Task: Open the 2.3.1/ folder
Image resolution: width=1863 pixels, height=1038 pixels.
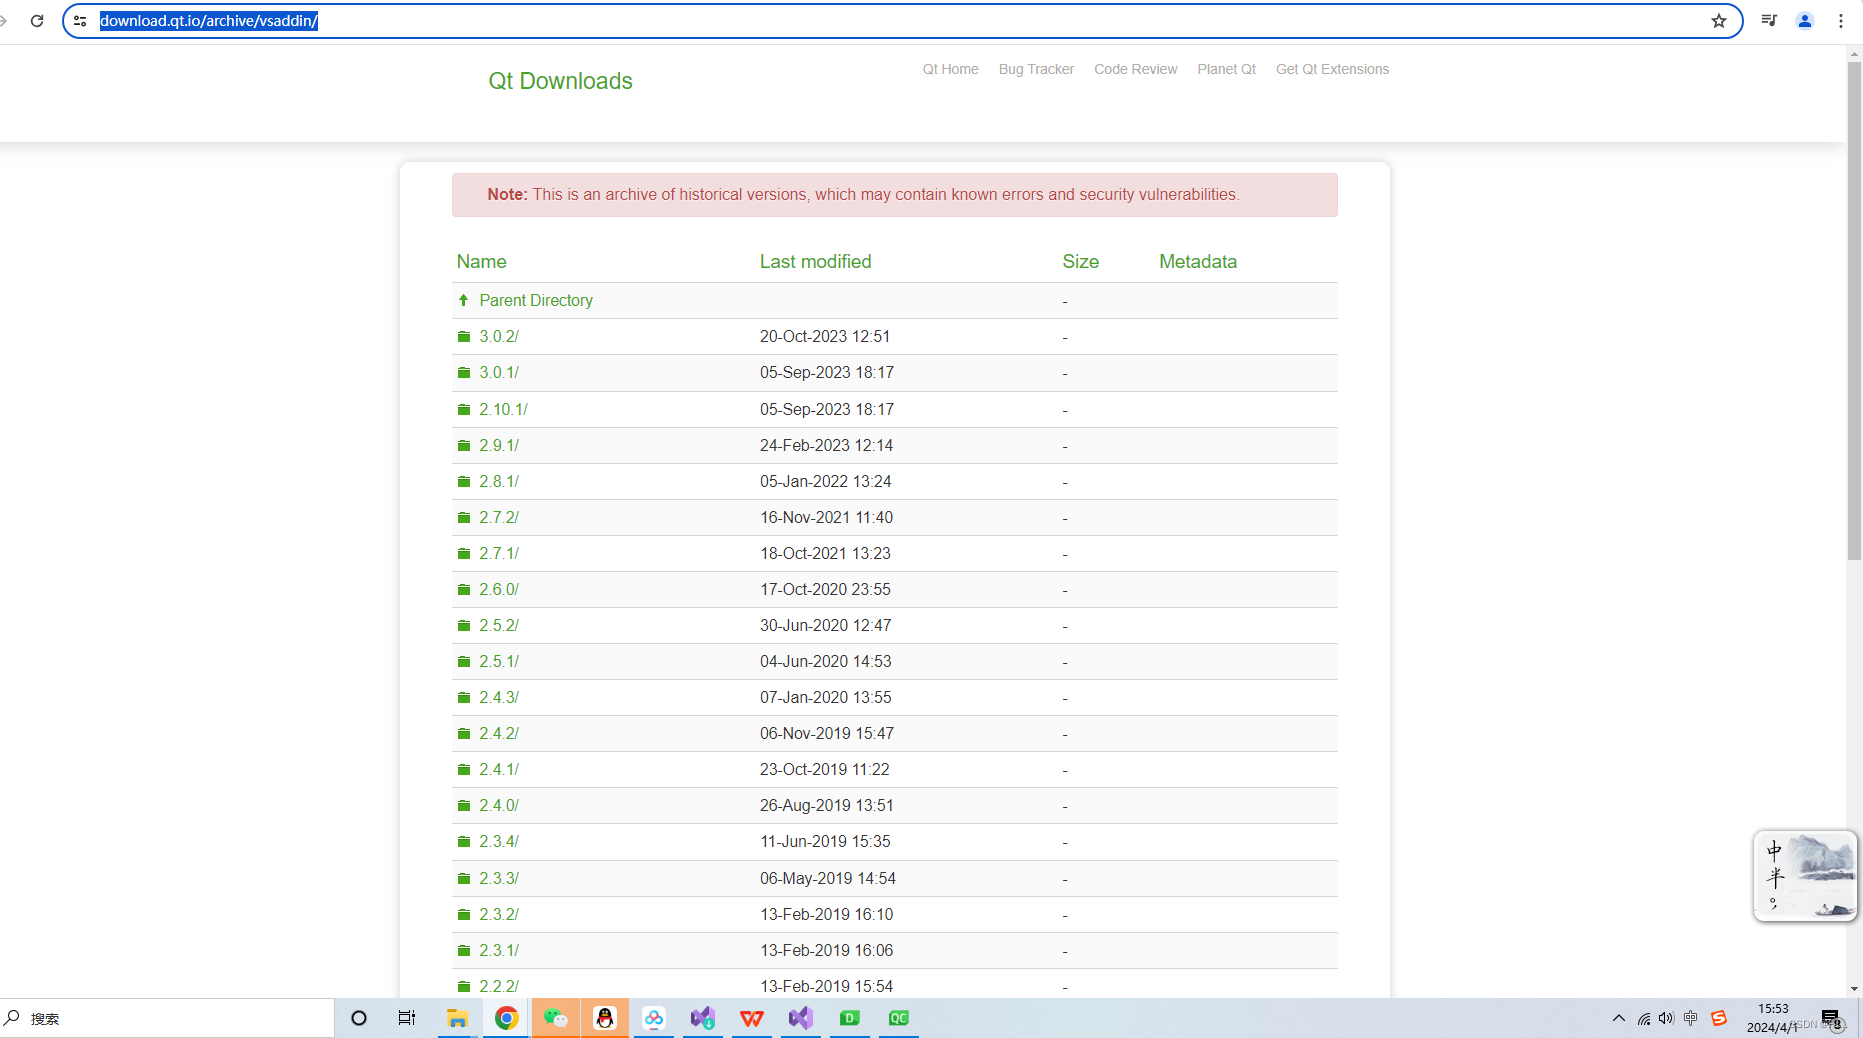Action: [x=499, y=951]
